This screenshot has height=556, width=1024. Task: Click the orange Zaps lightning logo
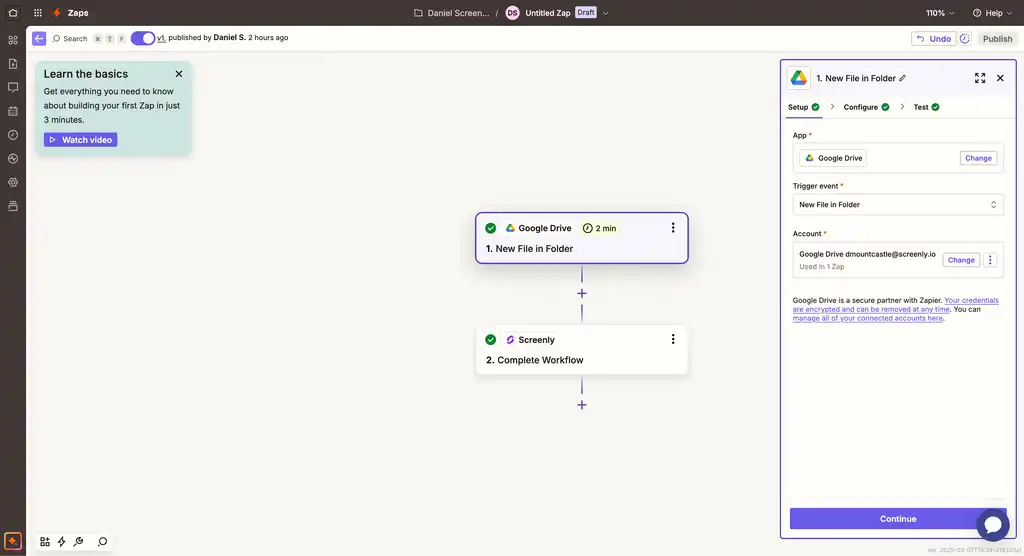tap(57, 12)
